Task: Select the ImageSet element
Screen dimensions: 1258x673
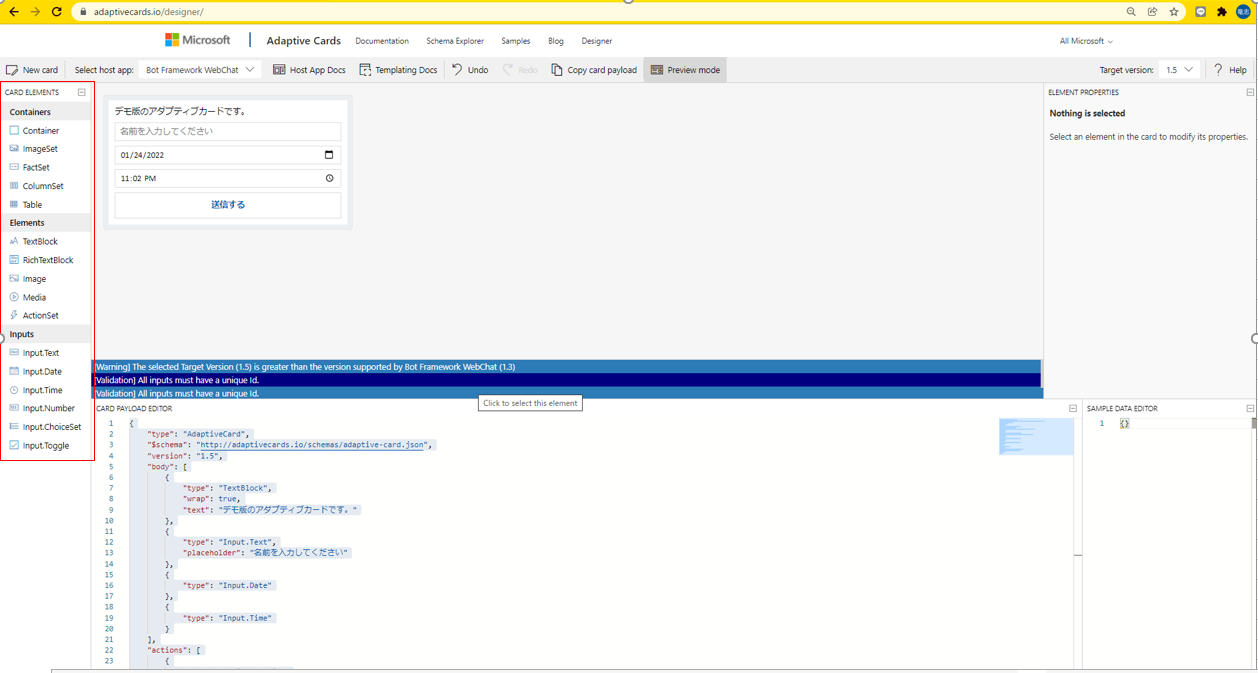Action: pyautogui.click(x=34, y=149)
